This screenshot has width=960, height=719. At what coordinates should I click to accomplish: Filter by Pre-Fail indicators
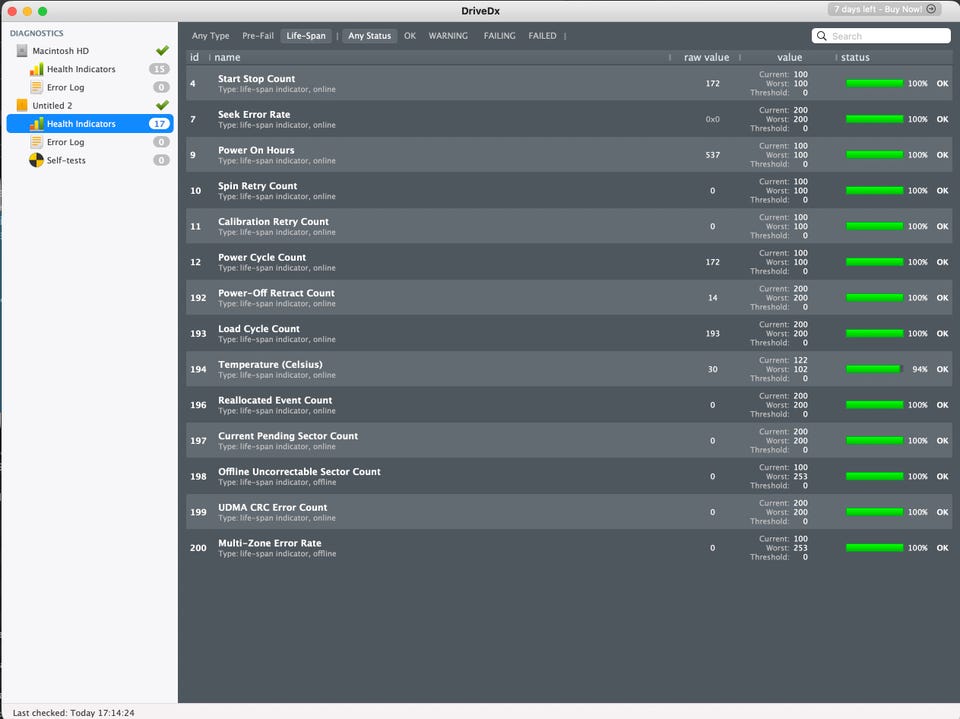tap(258, 36)
